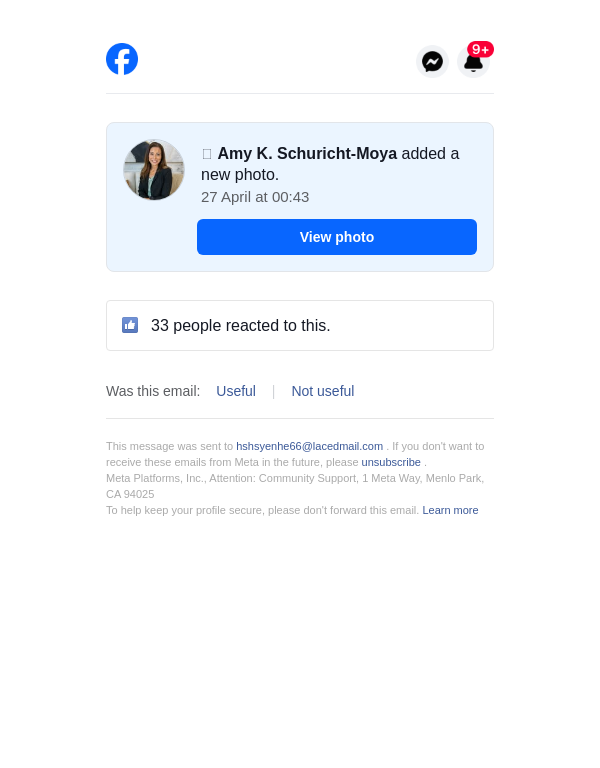Follow the unsubscribe link in the footer
Viewport: 600px width, 768px height.
point(391,462)
